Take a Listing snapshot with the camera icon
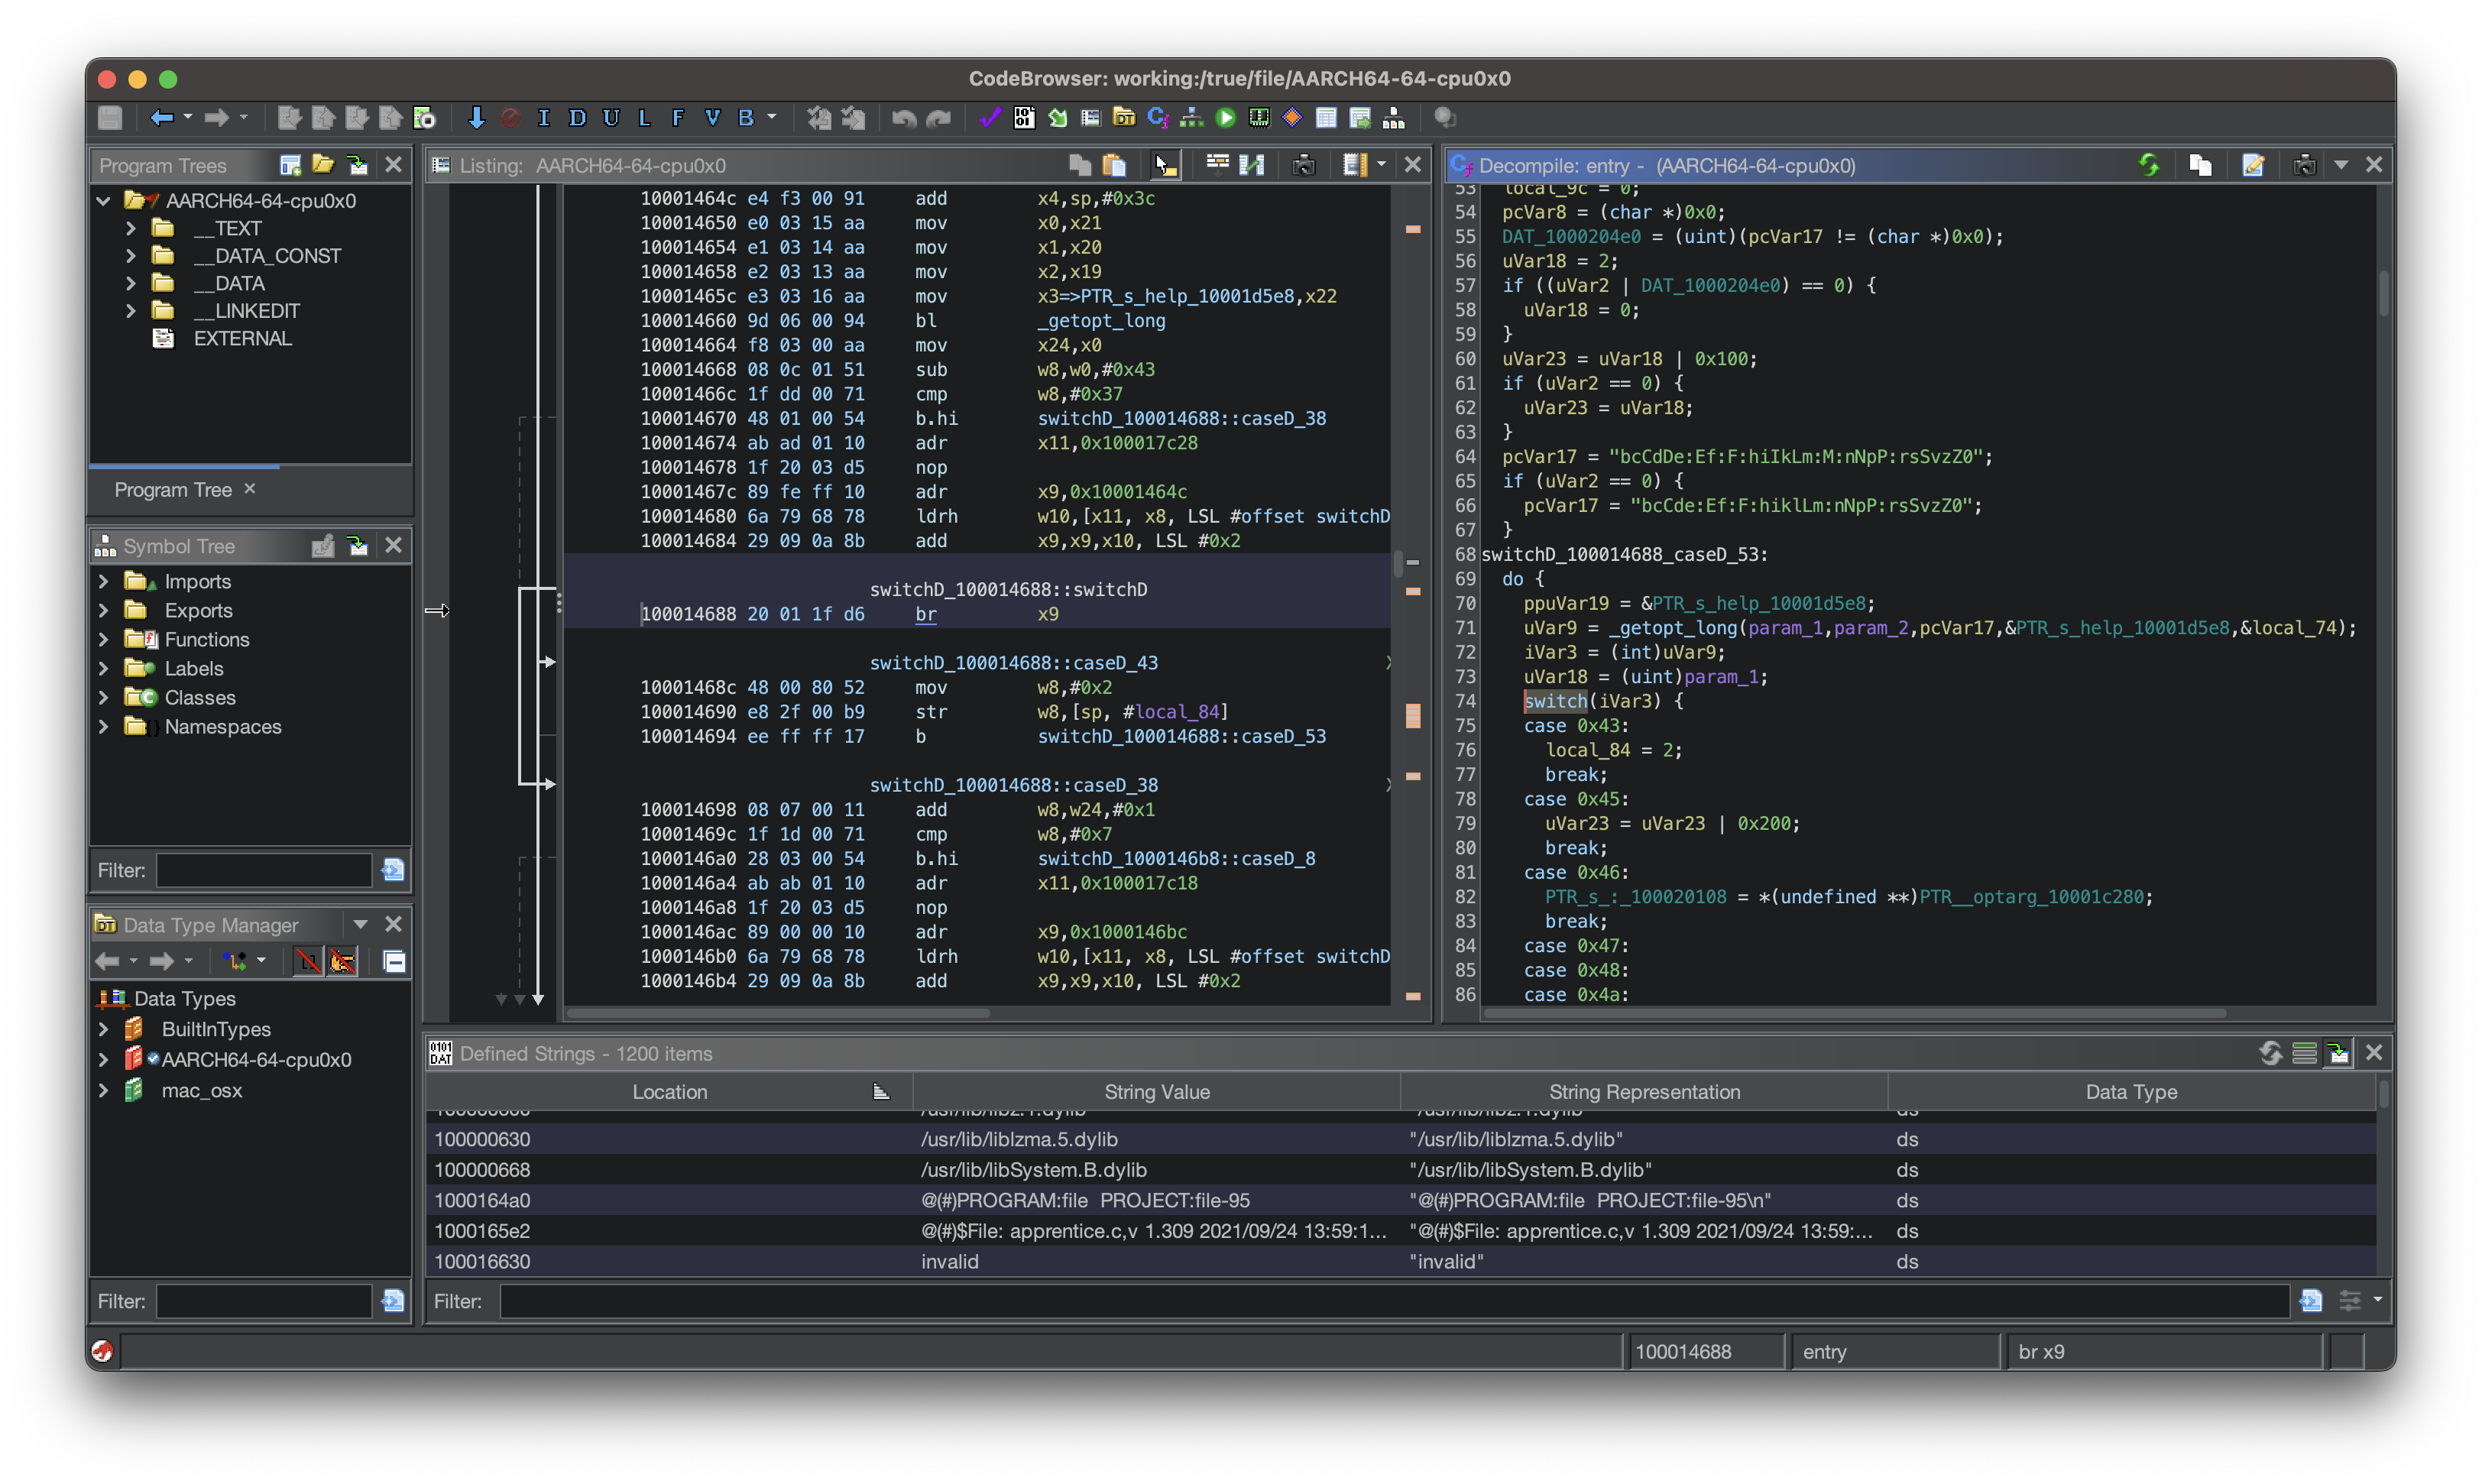Viewport: 2482px width, 1484px height. 1303,165
